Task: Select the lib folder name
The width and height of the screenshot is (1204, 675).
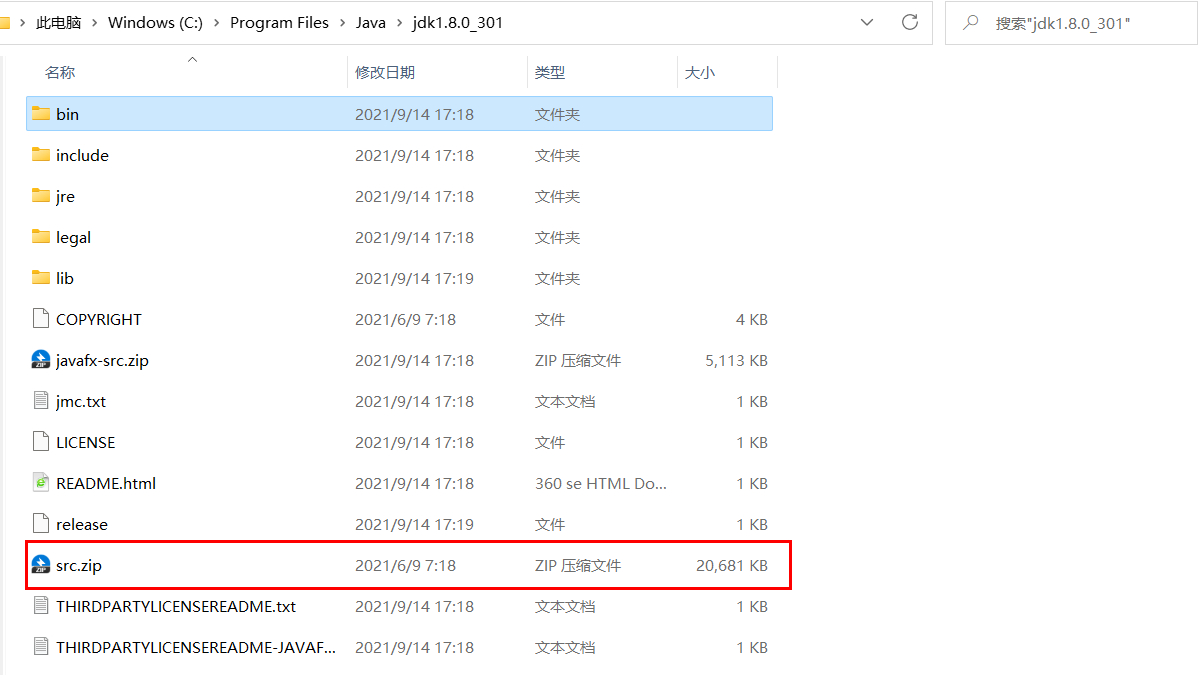Action: click(x=65, y=278)
